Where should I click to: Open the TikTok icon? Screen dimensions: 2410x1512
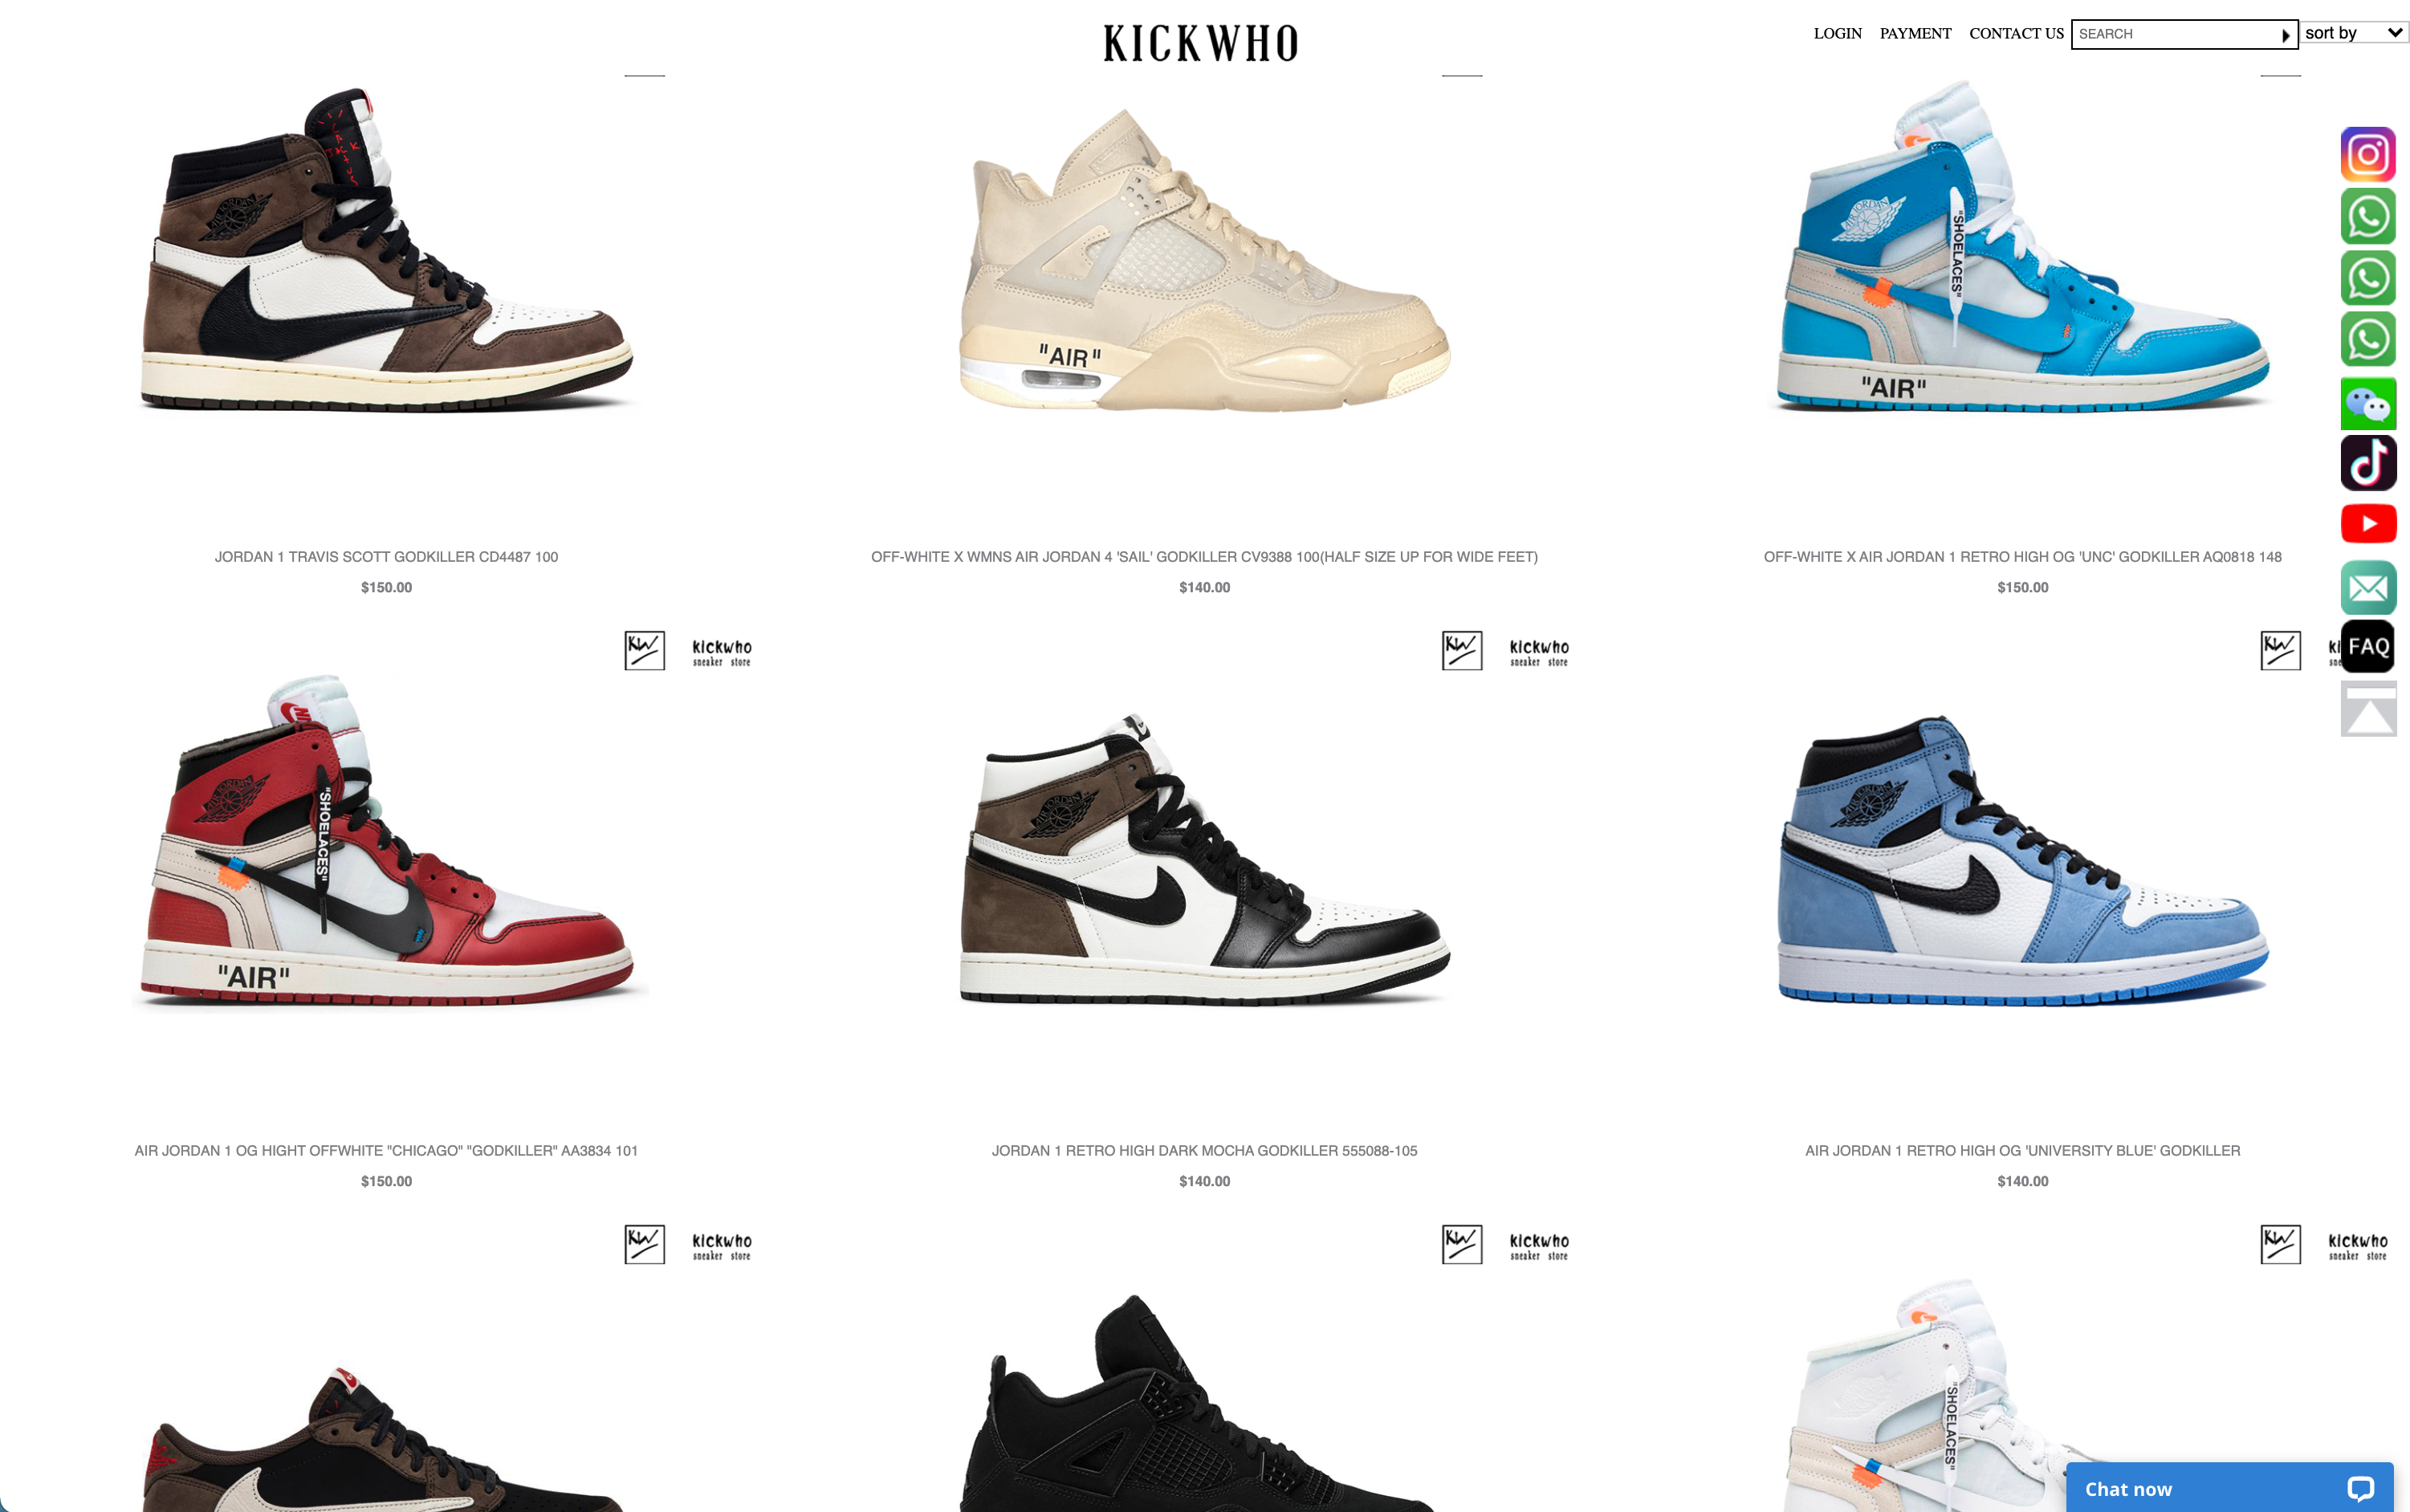(2367, 463)
